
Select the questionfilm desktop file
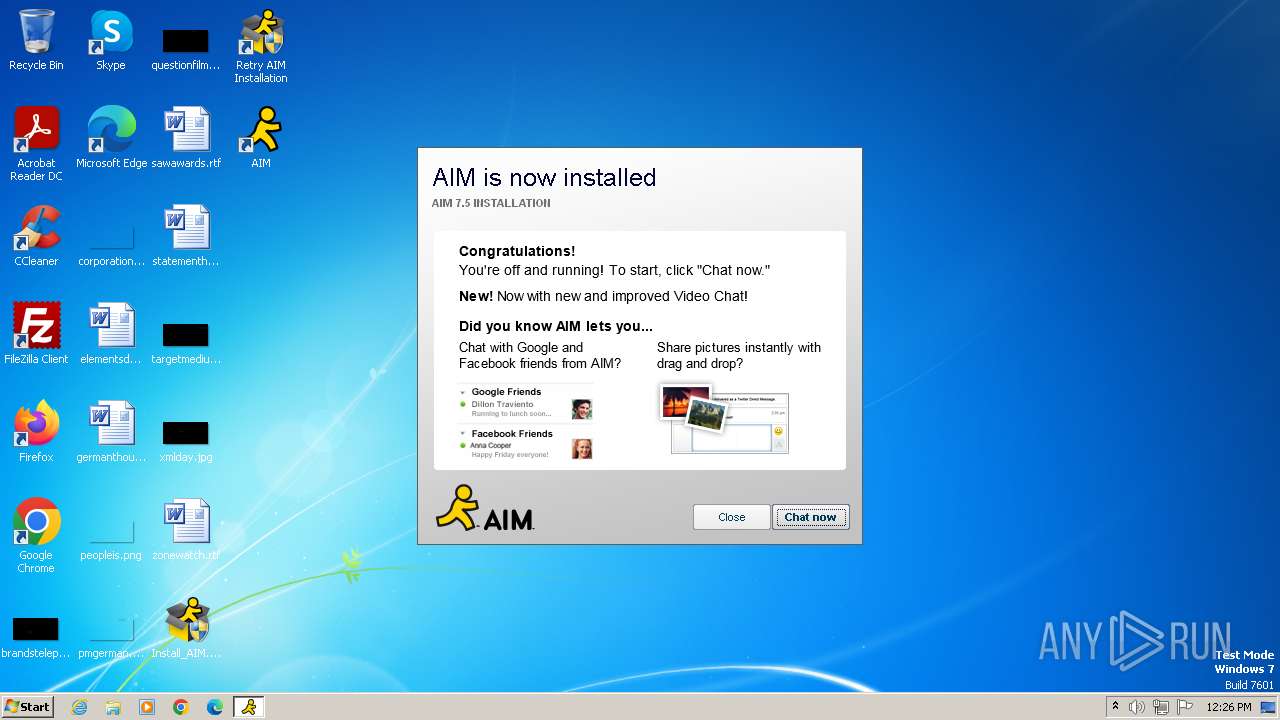pos(185,48)
